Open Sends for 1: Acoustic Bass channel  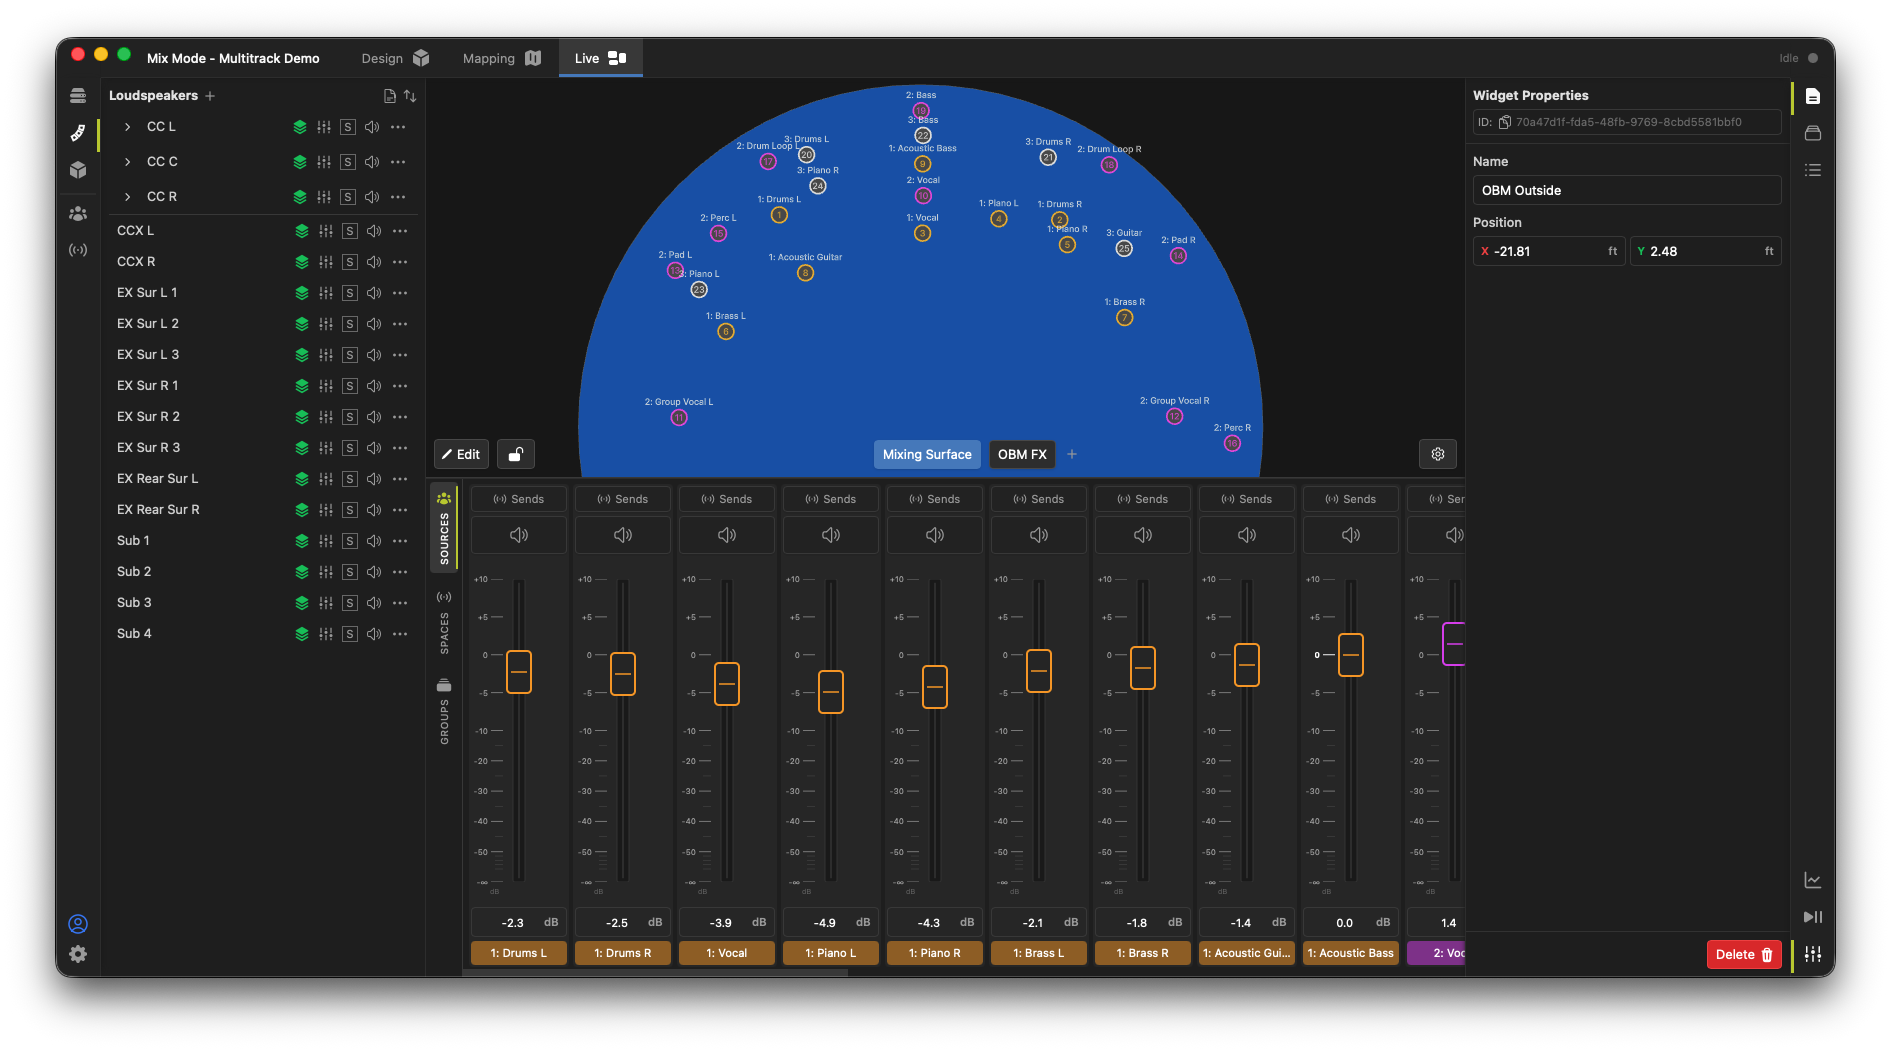1351,499
